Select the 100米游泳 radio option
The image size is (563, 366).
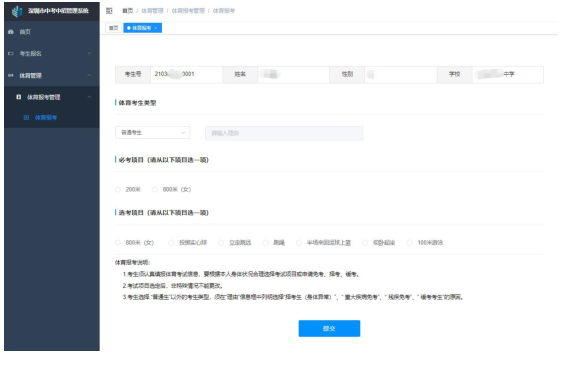tap(409, 243)
